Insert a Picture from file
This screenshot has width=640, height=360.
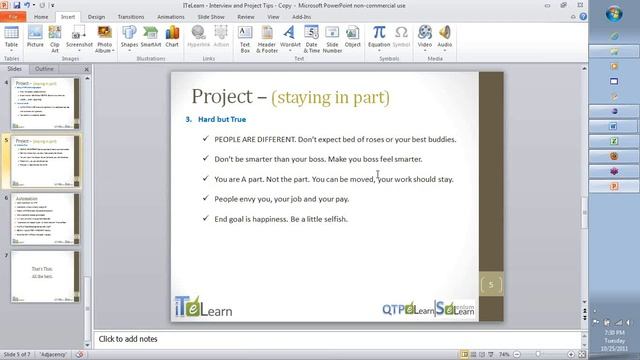pos(35,36)
